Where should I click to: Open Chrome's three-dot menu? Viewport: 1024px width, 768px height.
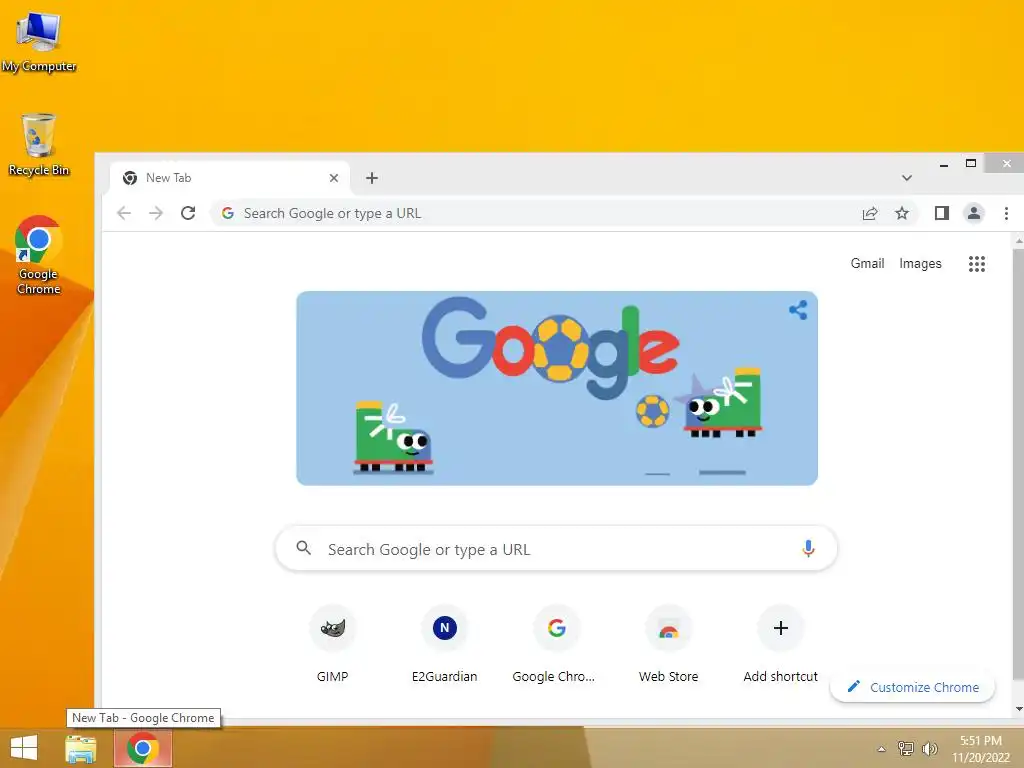click(1006, 213)
